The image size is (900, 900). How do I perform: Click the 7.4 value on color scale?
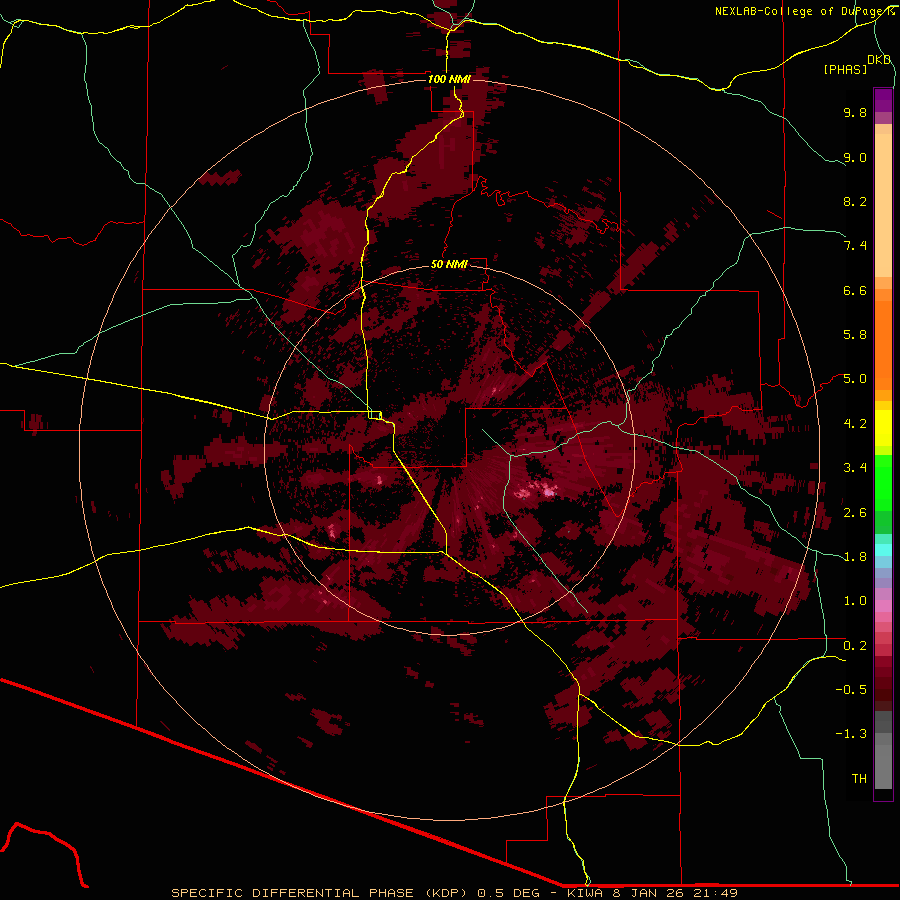pos(855,246)
